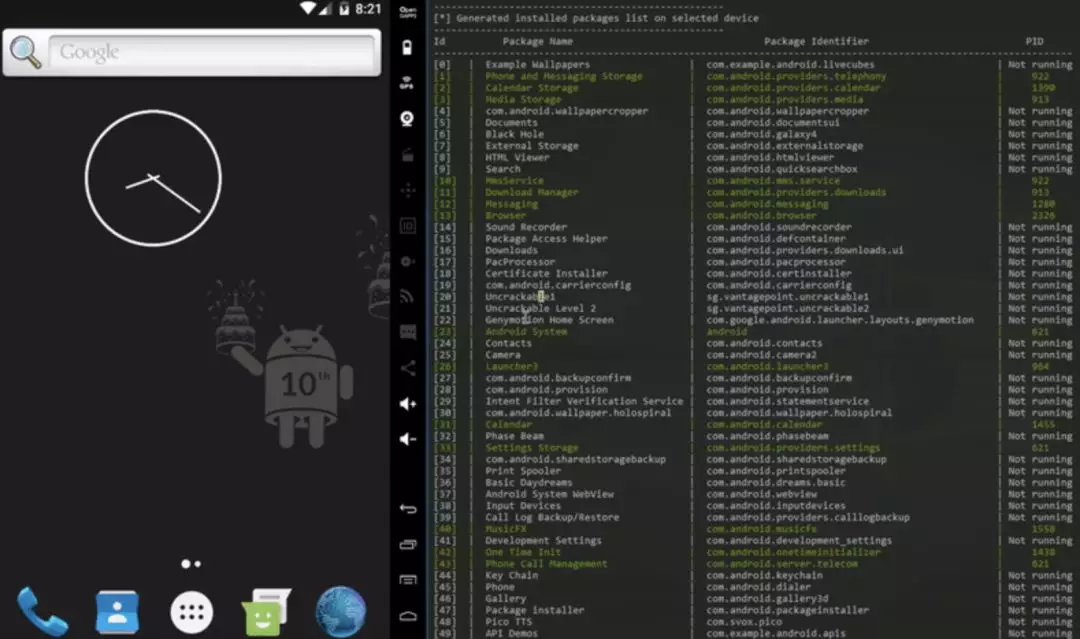This screenshot has height=639, width=1080.
Task: Click "Basic Daydreams" package name
Action: tap(528, 483)
